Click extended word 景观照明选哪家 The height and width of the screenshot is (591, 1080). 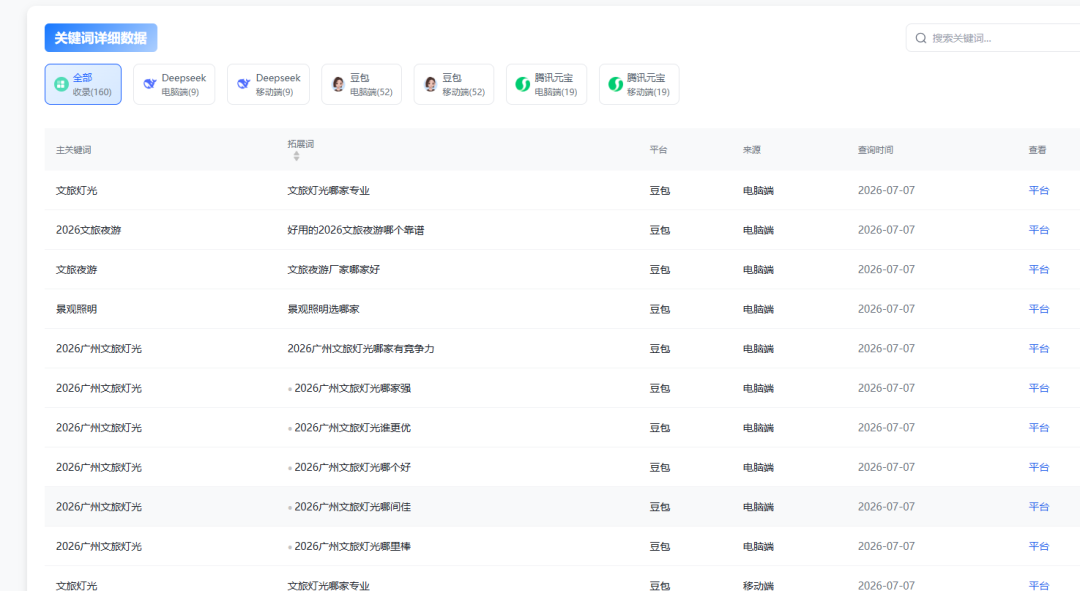(x=323, y=309)
